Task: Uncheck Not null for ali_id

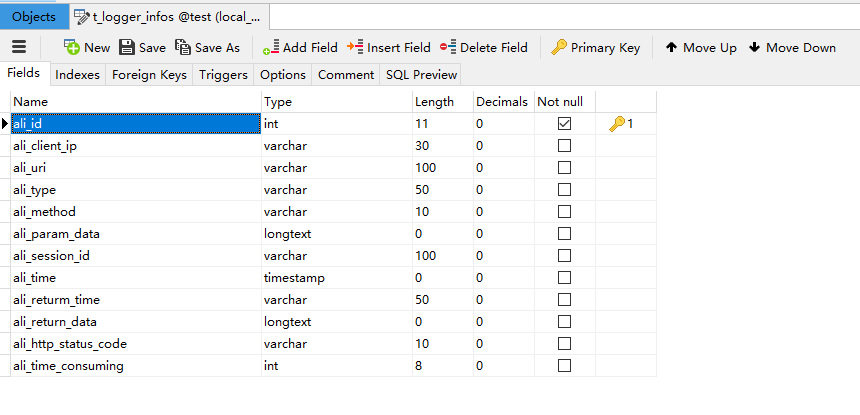Action: pyautogui.click(x=564, y=124)
